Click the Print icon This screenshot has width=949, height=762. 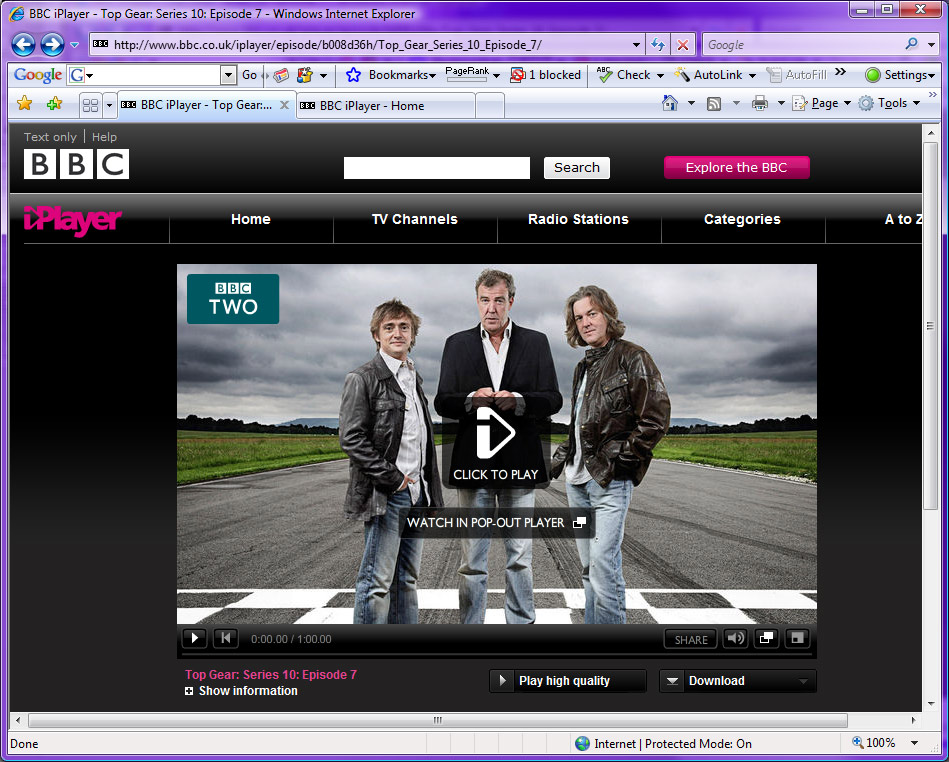point(760,103)
